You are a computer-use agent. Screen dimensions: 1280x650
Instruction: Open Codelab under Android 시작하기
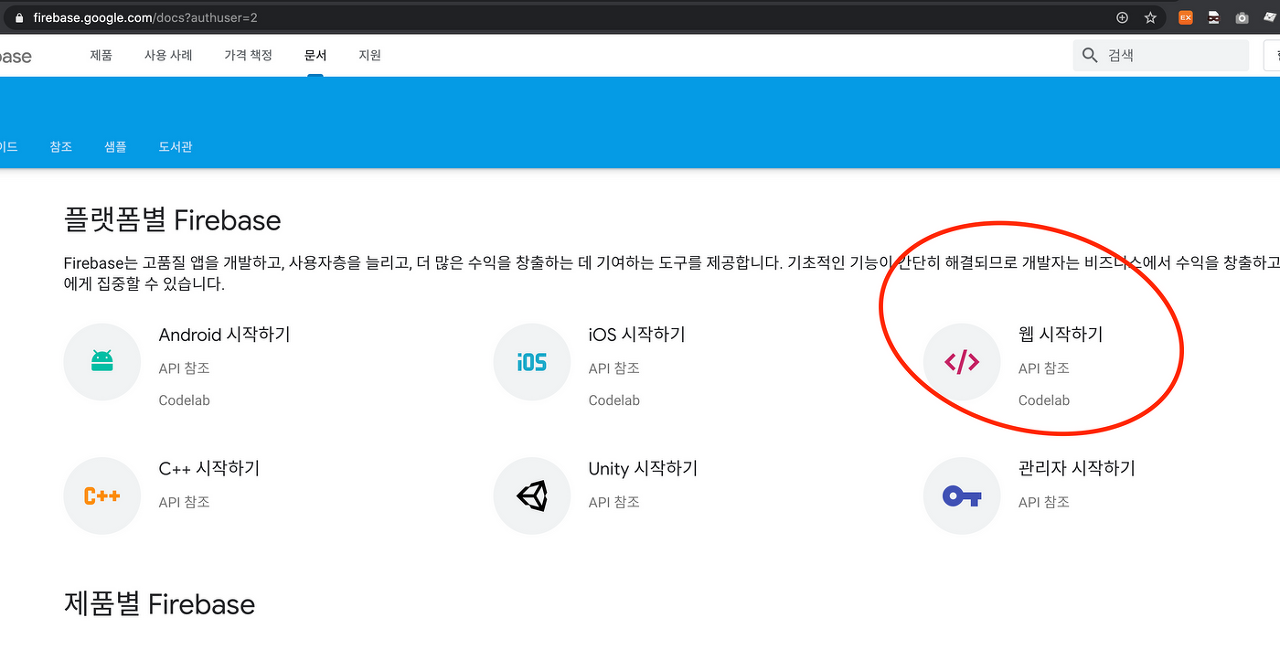tap(184, 401)
